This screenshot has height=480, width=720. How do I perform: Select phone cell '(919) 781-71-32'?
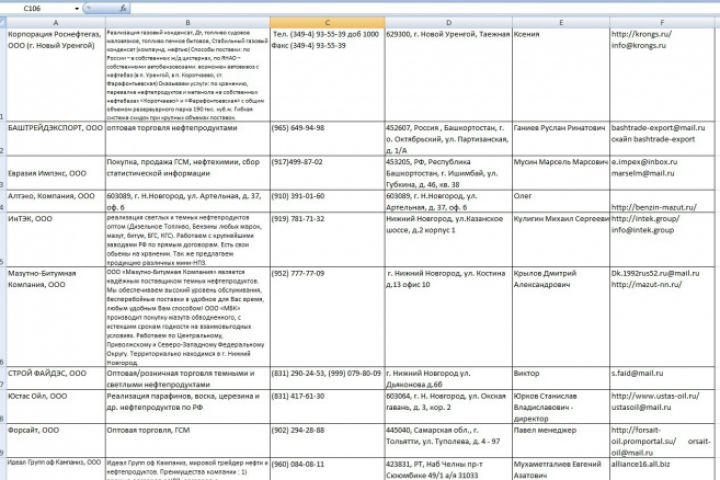[x=327, y=239]
